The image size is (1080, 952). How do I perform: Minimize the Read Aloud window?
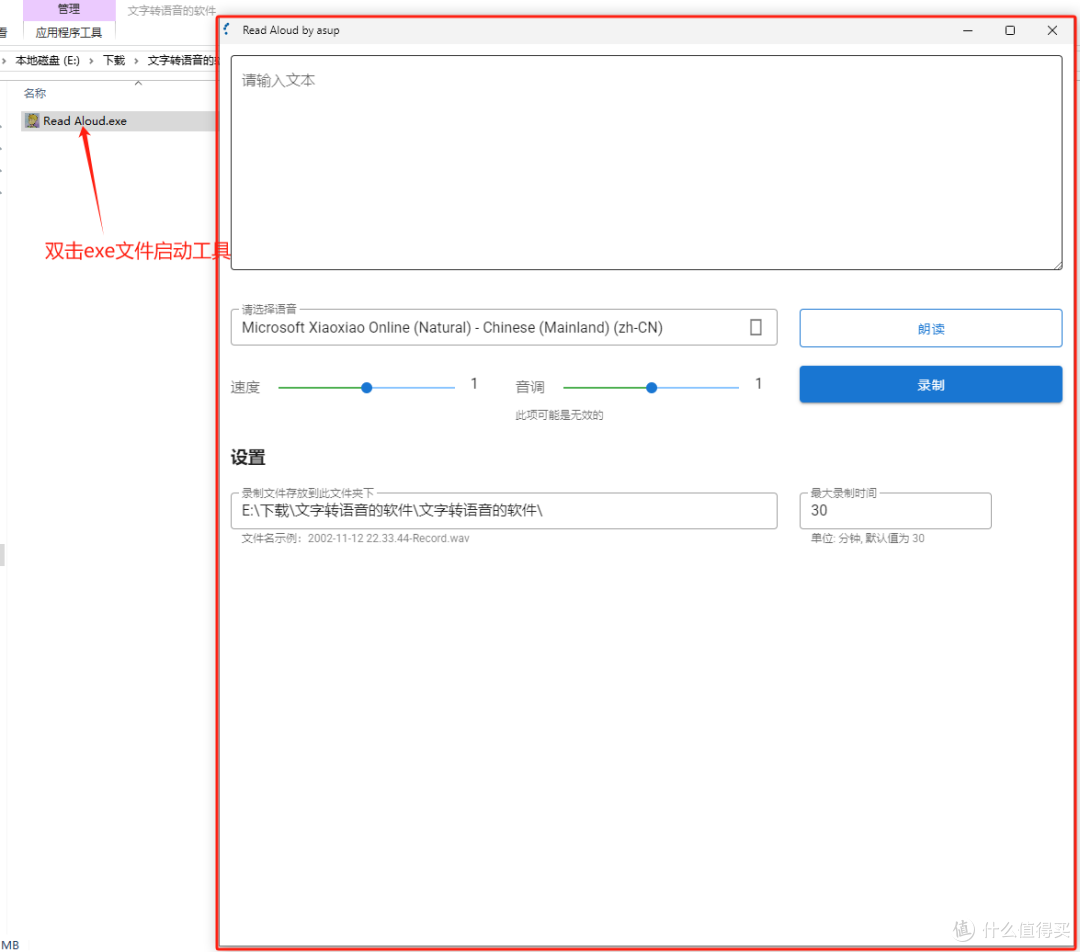968,30
